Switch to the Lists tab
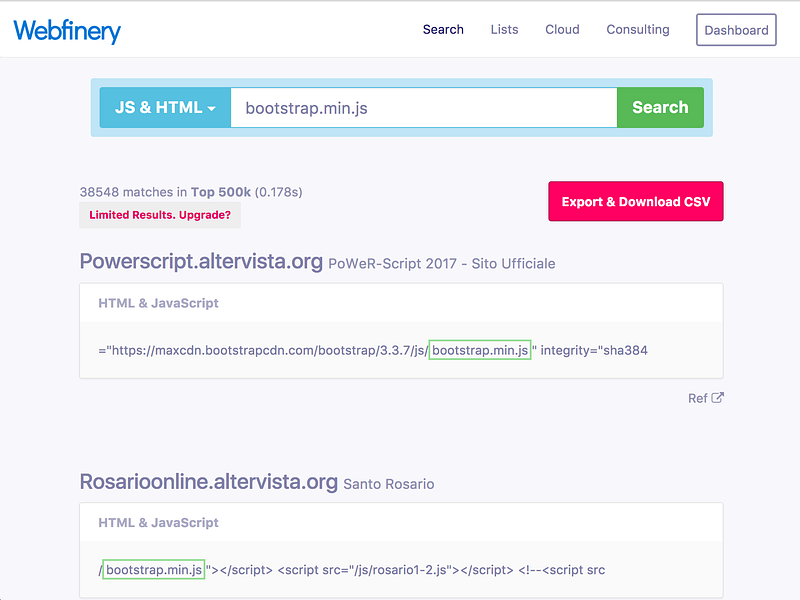Viewport: 800px width, 600px height. pos(504,30)
